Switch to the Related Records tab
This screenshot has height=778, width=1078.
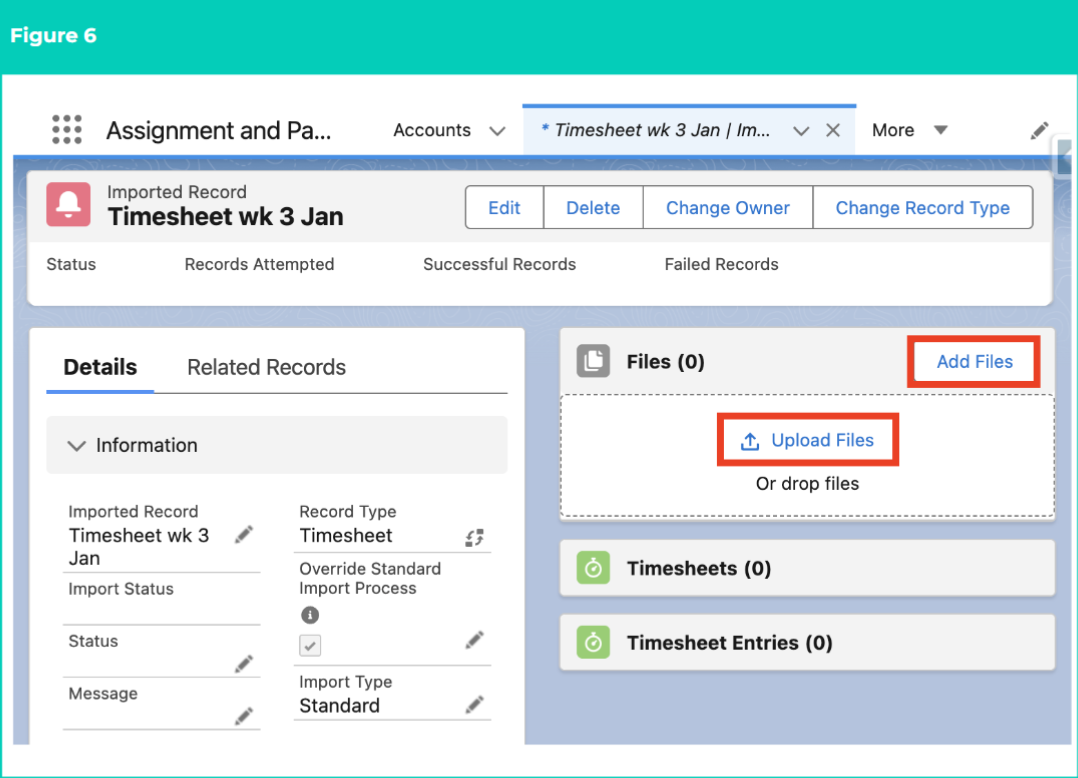coord(266,367)
